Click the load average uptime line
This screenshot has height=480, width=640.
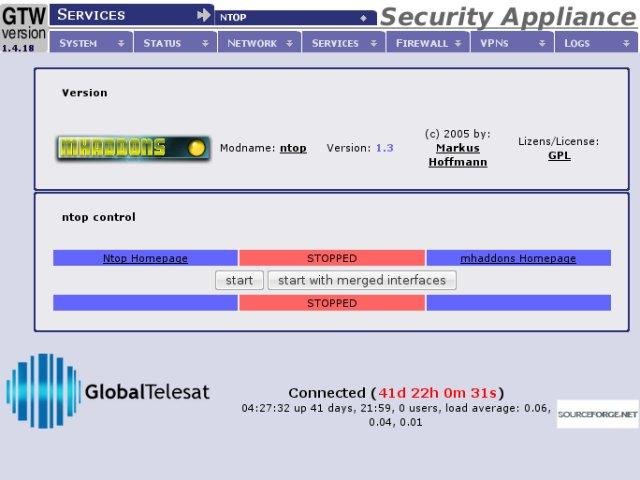pyautogui.click(x=396, y=415)
